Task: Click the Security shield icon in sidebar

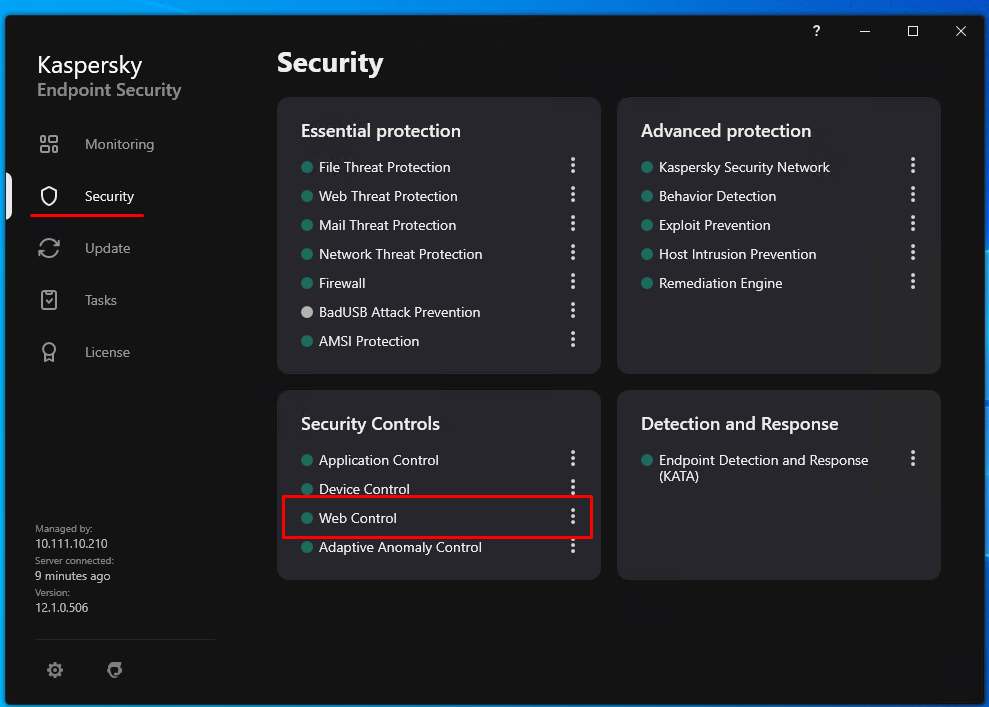Action: pyautogui.click(x=49, y=196)
